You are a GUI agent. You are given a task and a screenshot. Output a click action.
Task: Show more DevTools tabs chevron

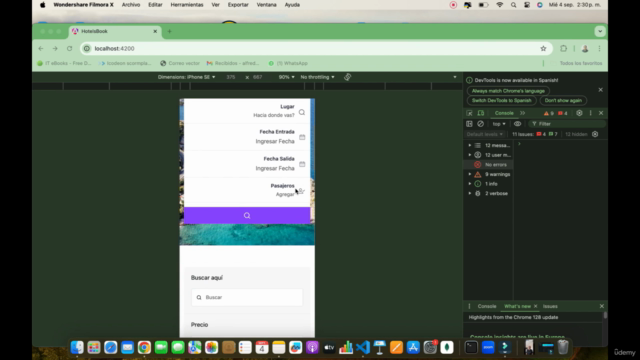coord(522,113)
